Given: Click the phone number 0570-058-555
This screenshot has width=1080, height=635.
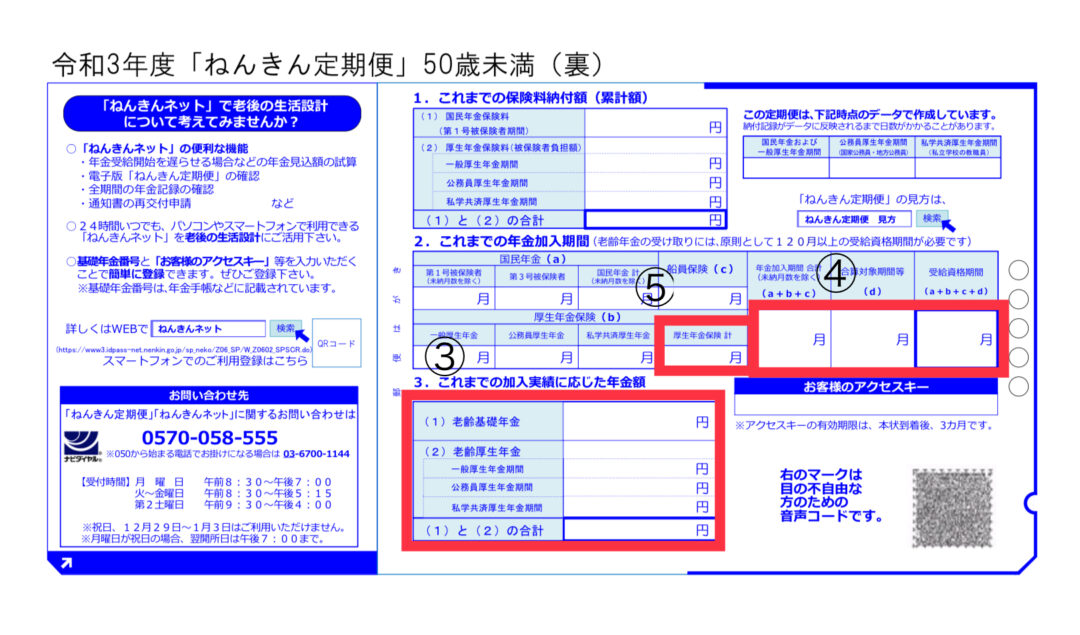Looking at the screenshot, I should point(210,438).
